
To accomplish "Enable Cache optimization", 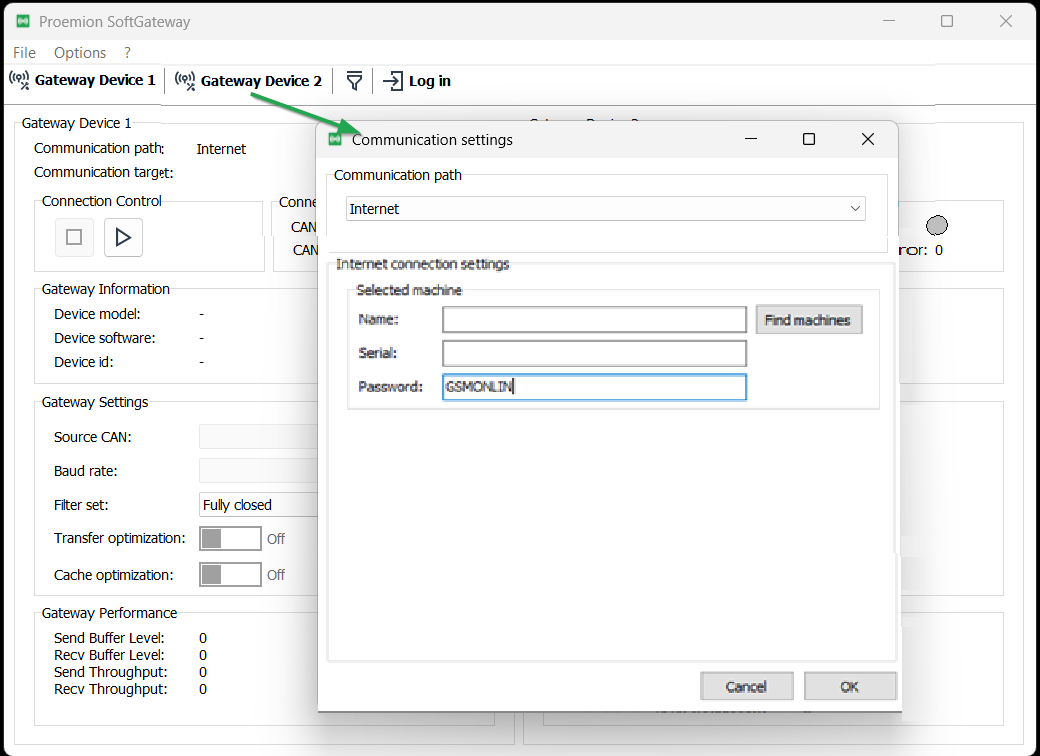I will (x=230, y=574).
